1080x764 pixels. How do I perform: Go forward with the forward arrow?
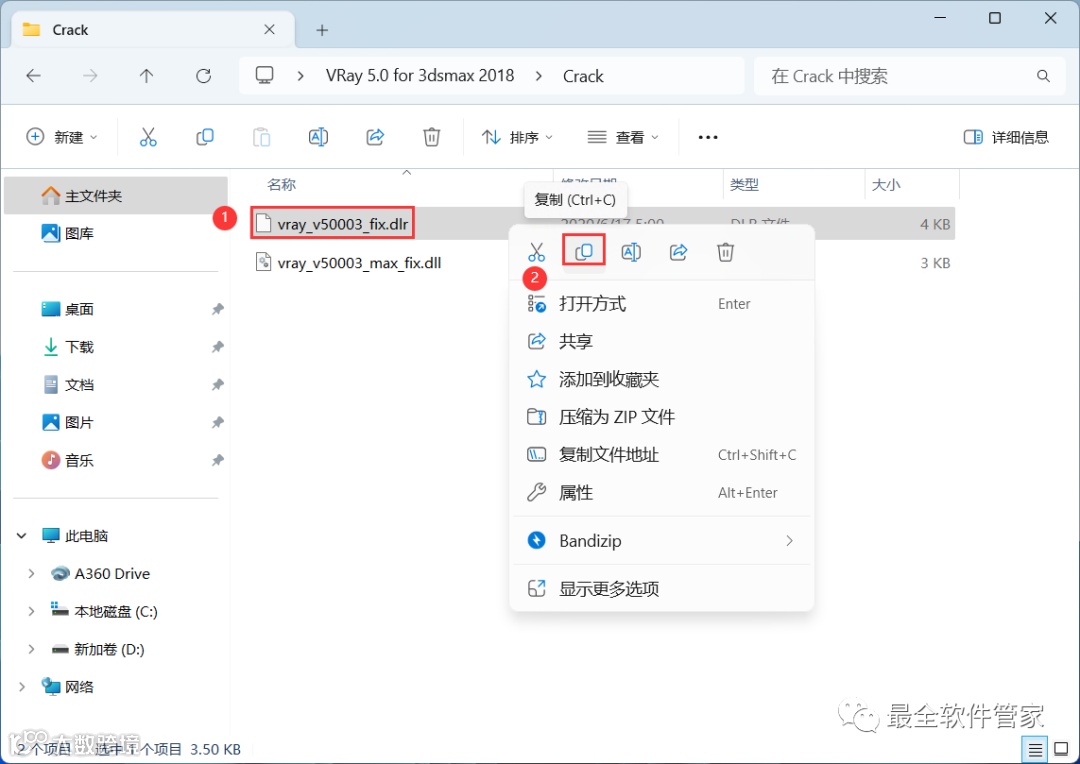90,76
